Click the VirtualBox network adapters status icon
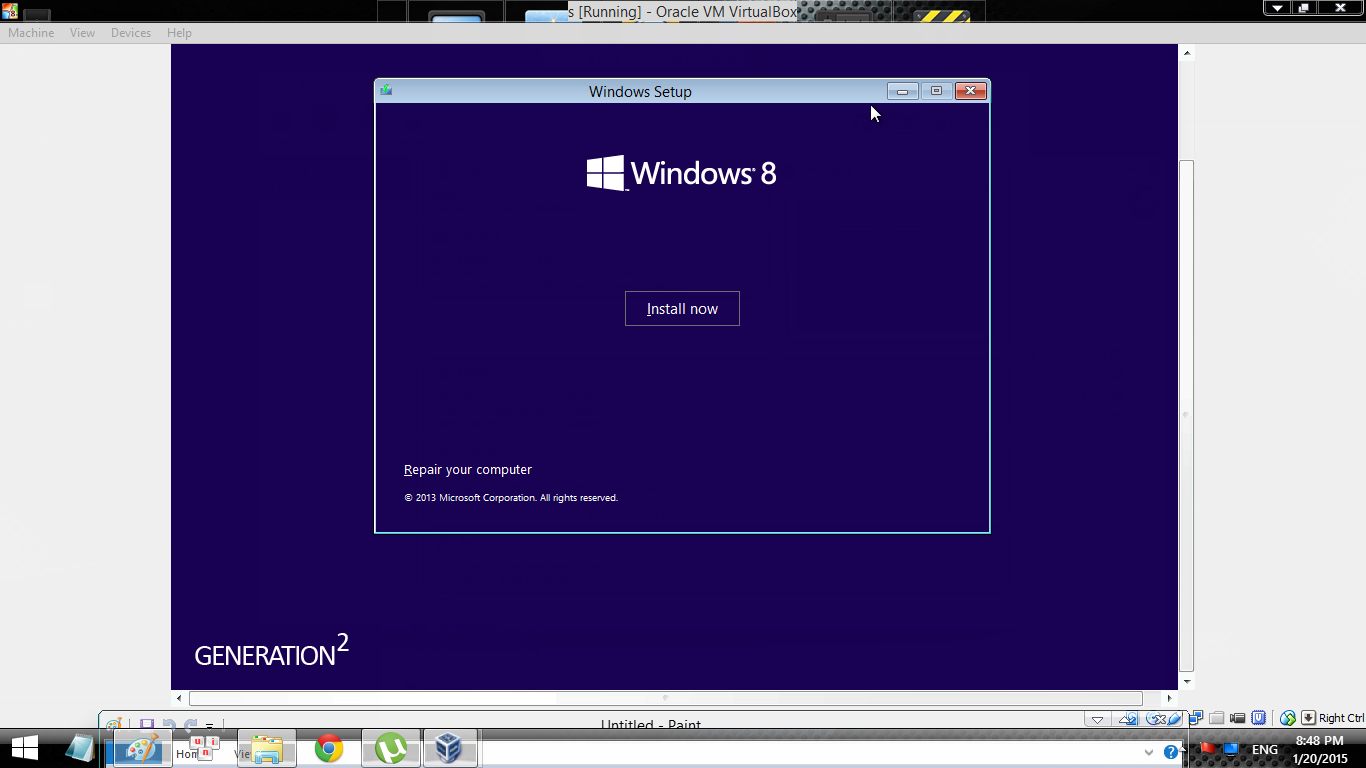The width and height of the screenshot is (1366, 768). (x=1196, y=718)
